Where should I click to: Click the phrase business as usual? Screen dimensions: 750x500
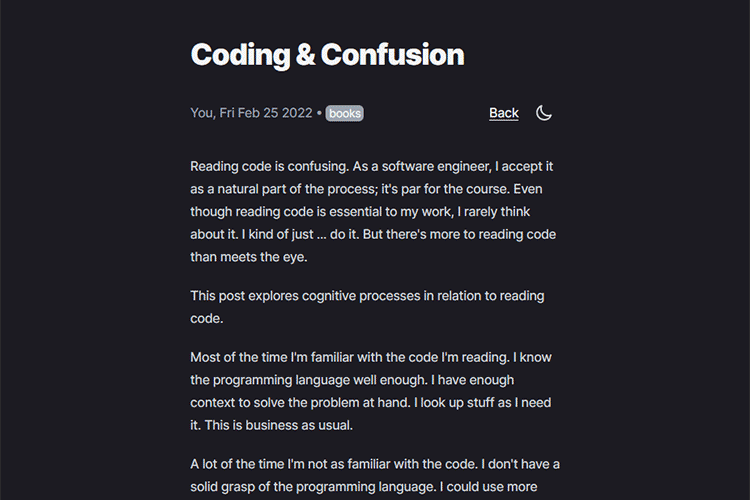point(310,424)
